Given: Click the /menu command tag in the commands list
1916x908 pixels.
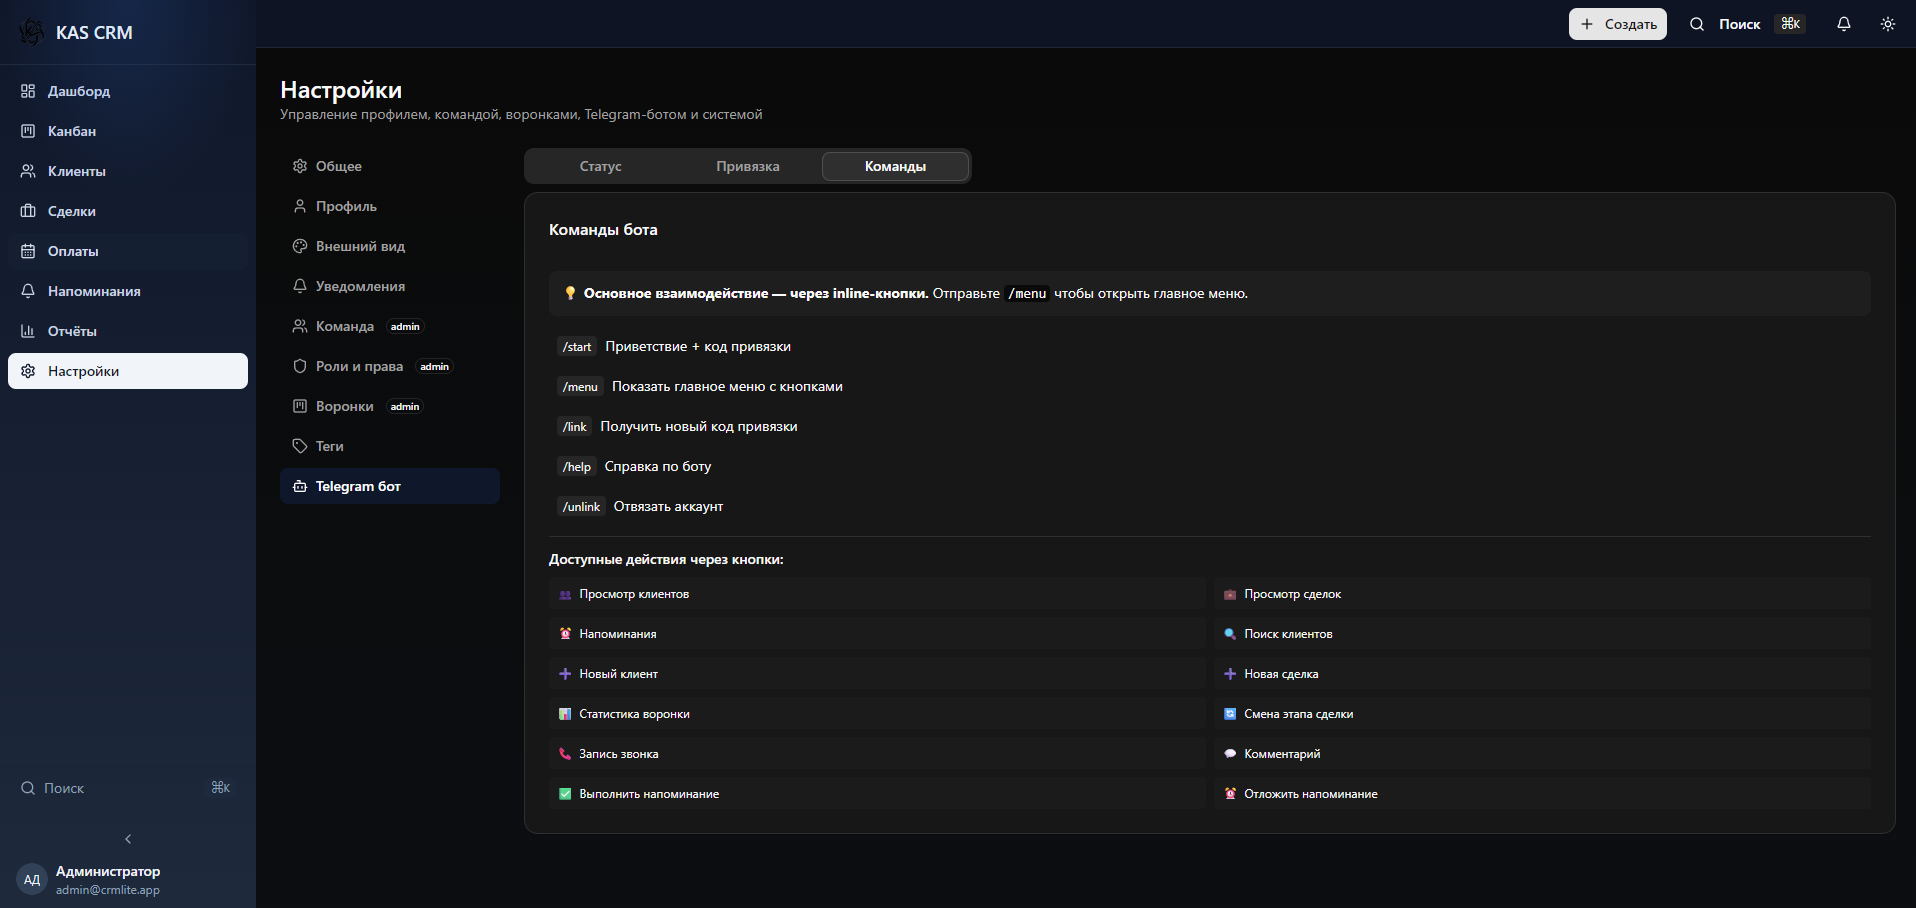Looking at the screenshot, I should click(x=580, y=387).
